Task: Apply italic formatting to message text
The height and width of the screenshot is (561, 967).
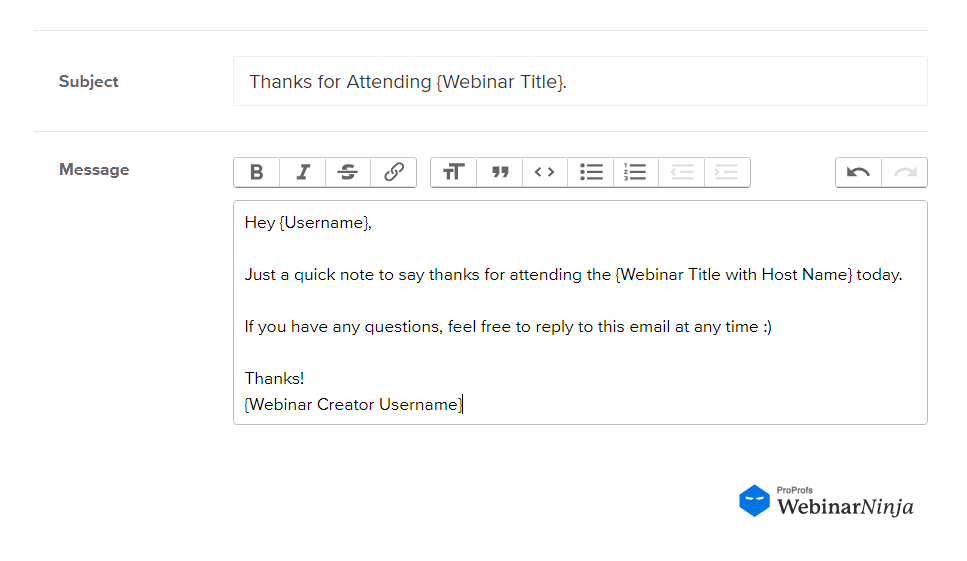Action: (x=302, y=172)
